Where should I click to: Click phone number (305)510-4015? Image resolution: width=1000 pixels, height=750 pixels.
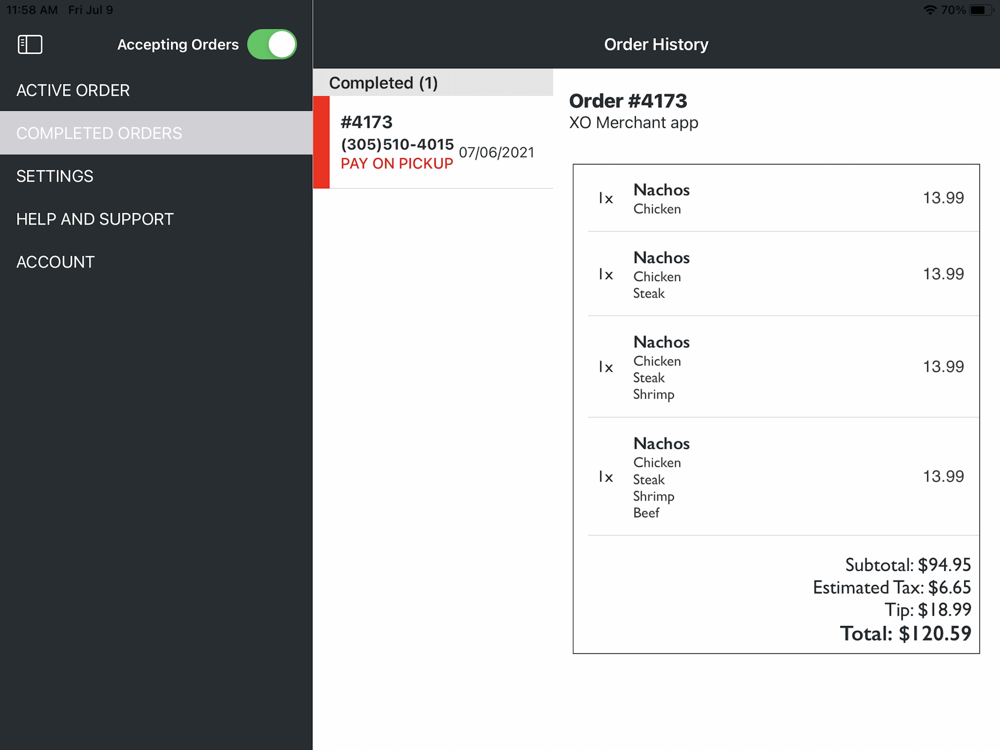click(x=397, y=144)
